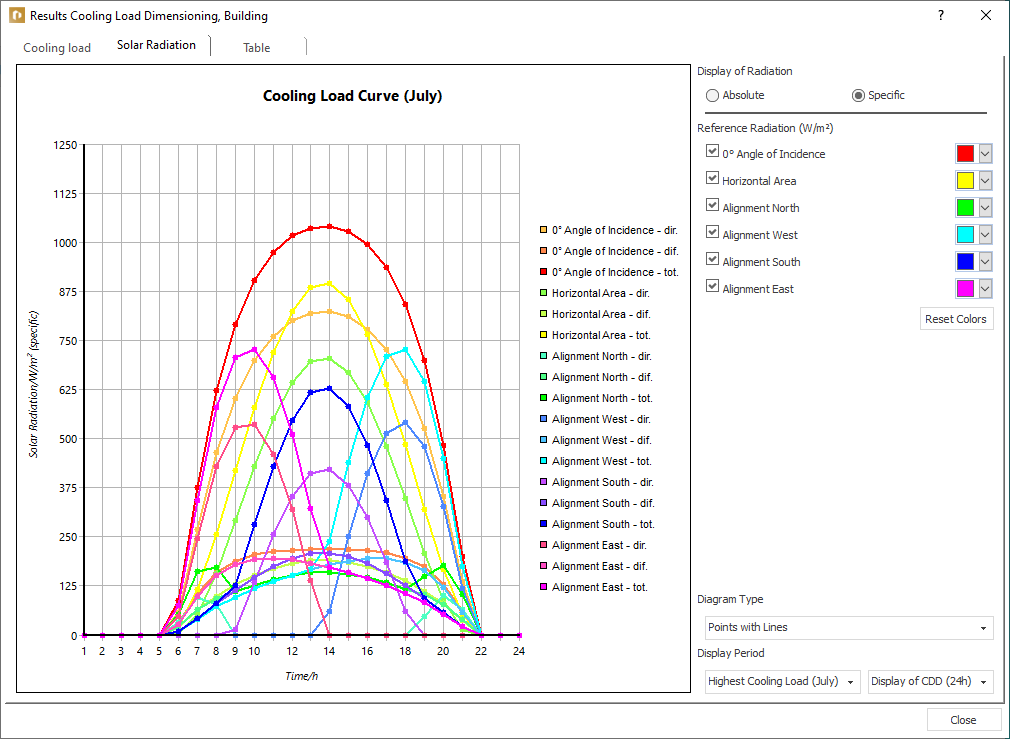
Task: Click legend marker for Horizontal Area - dif.
Action: (543, 314)
